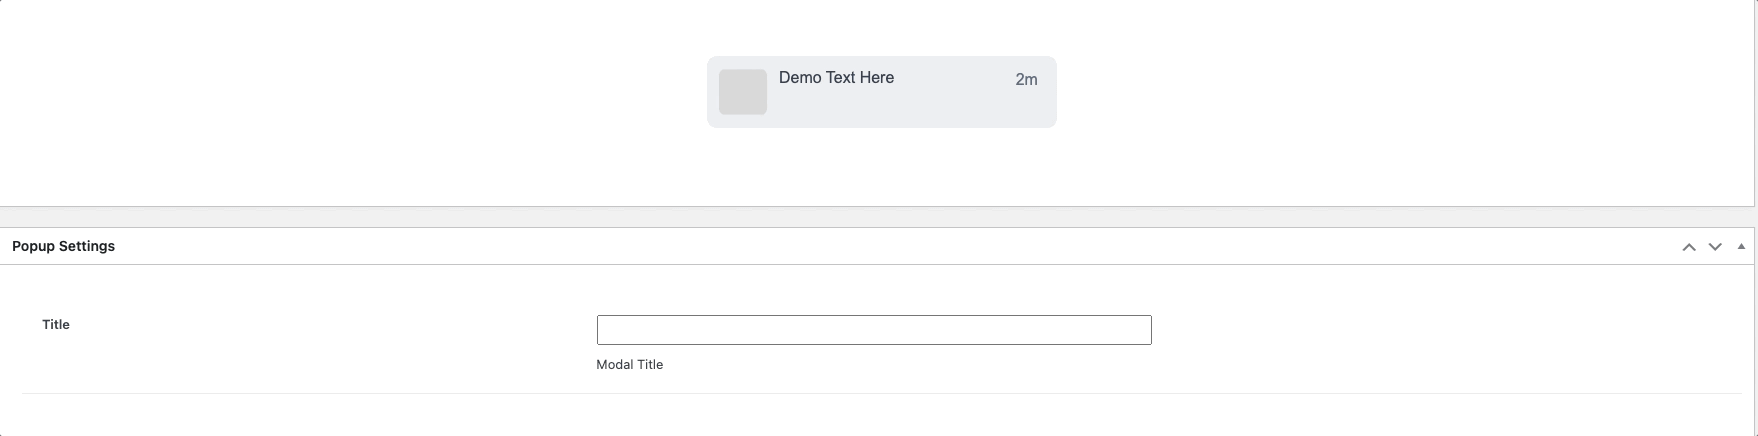Focus the Title text input field
This screenshot has width=1758, height=436.
click(x=873, y=330)
